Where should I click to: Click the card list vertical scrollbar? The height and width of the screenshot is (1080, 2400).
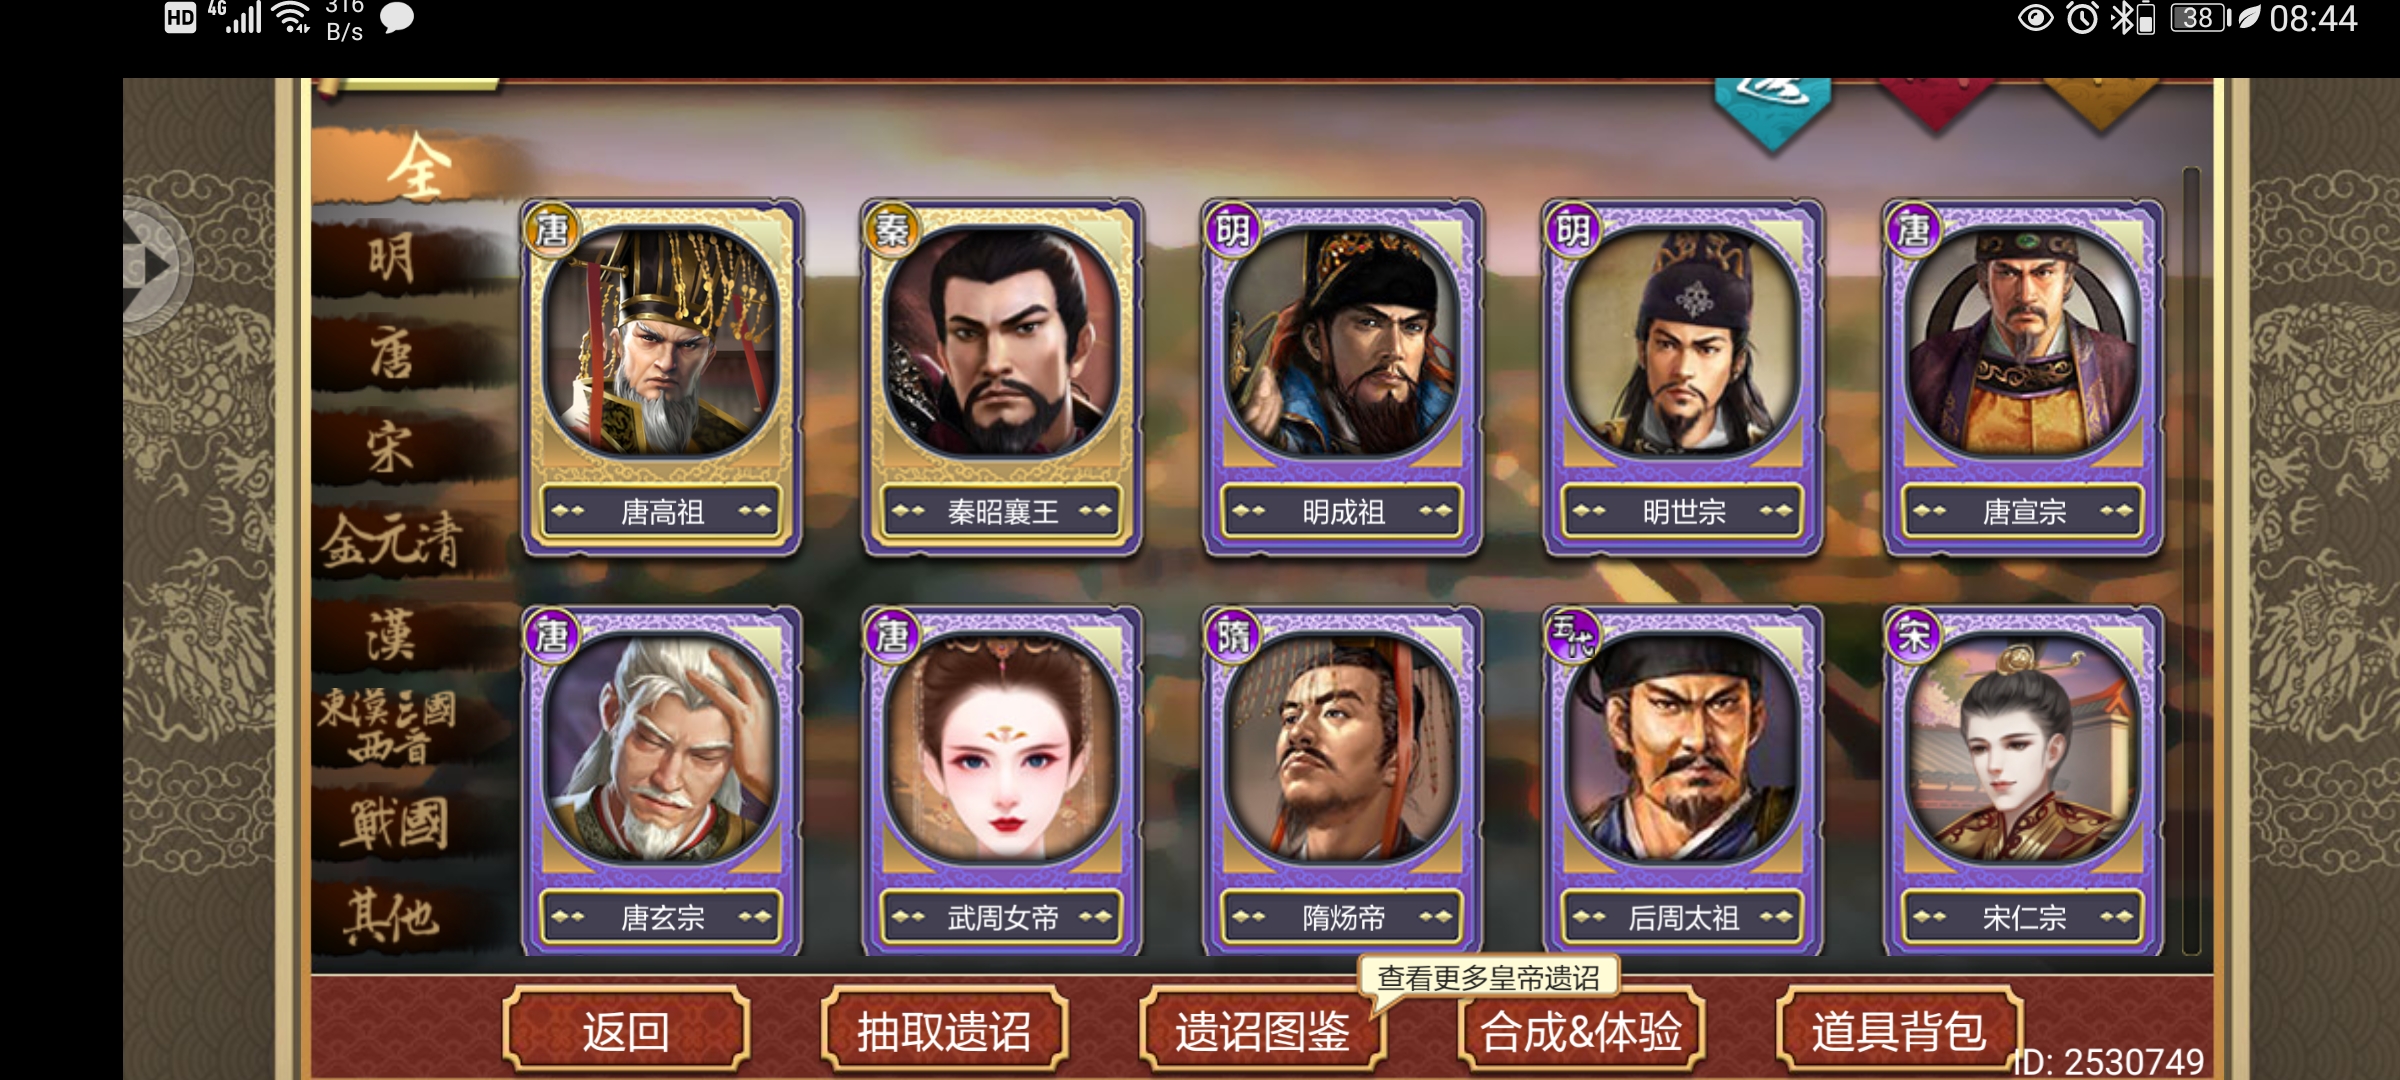[2191, 560]
